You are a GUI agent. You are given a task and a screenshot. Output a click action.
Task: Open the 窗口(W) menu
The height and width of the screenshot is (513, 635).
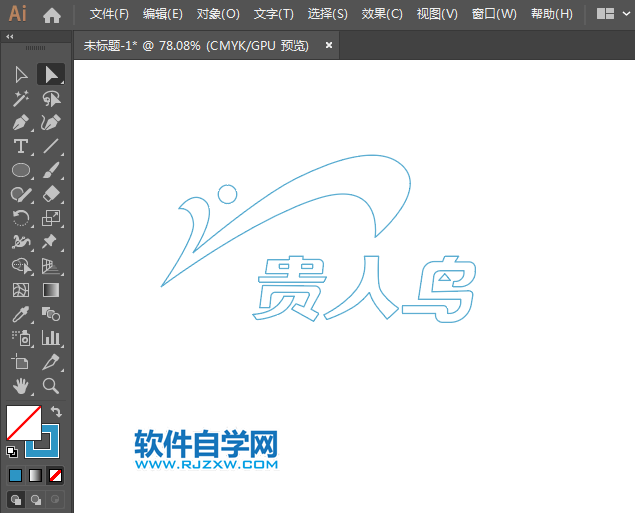point(494,14)
